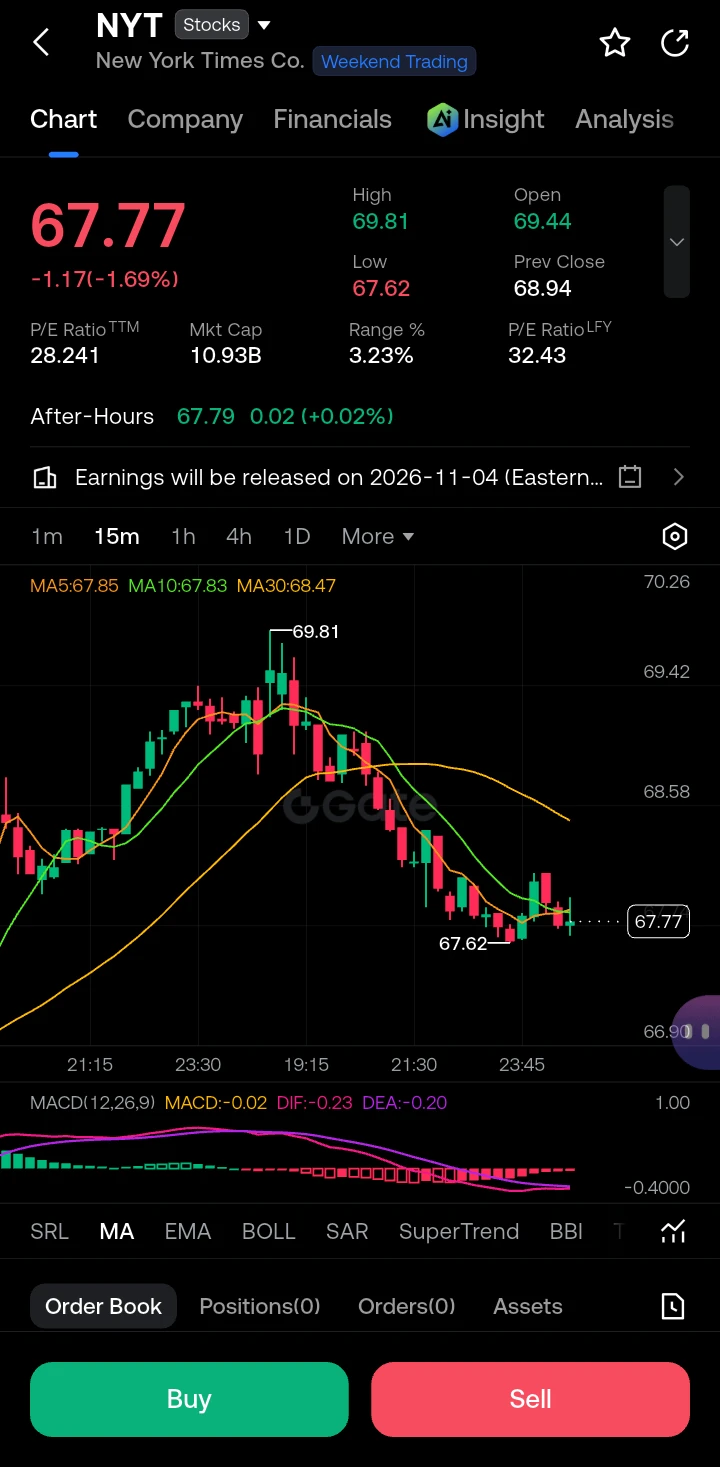Tap the Weekend Trading badge
The image size is (720, 1467).
coord(394,61)
